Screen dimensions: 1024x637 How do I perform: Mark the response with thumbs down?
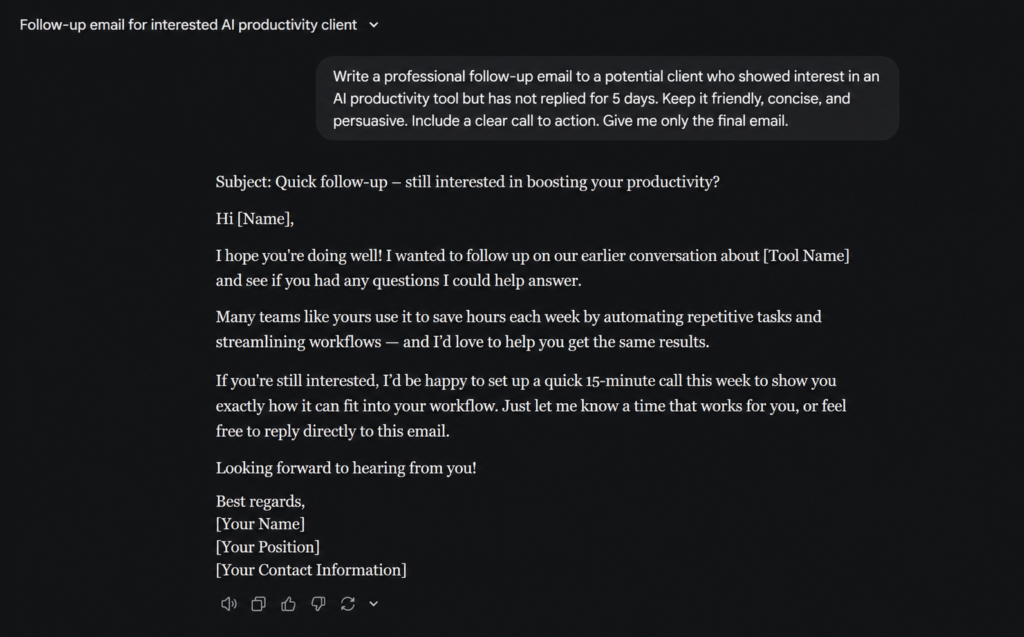[x=318, y=604]
